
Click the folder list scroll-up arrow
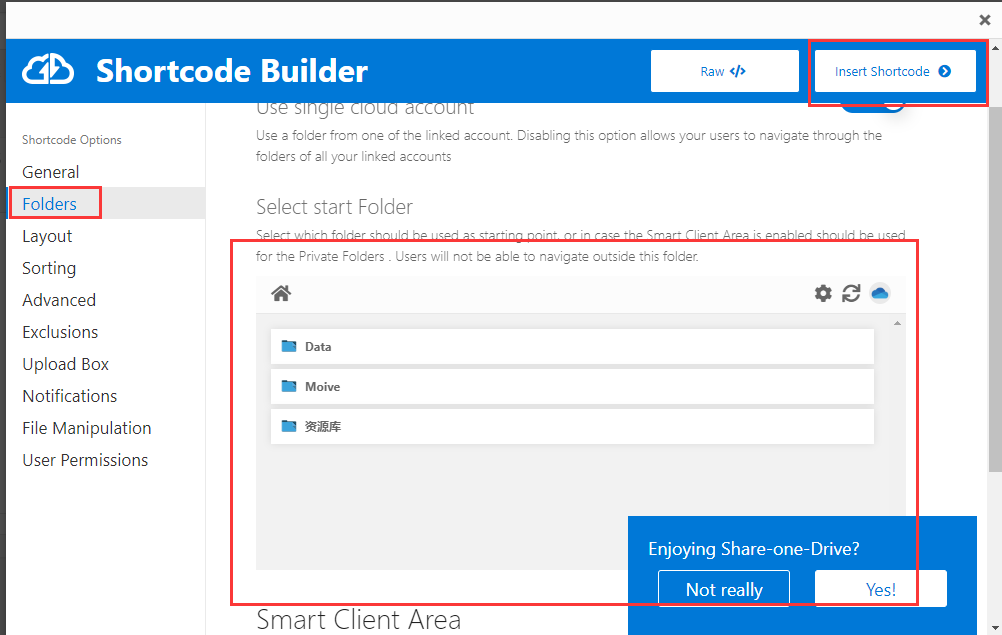click(897, 323)
